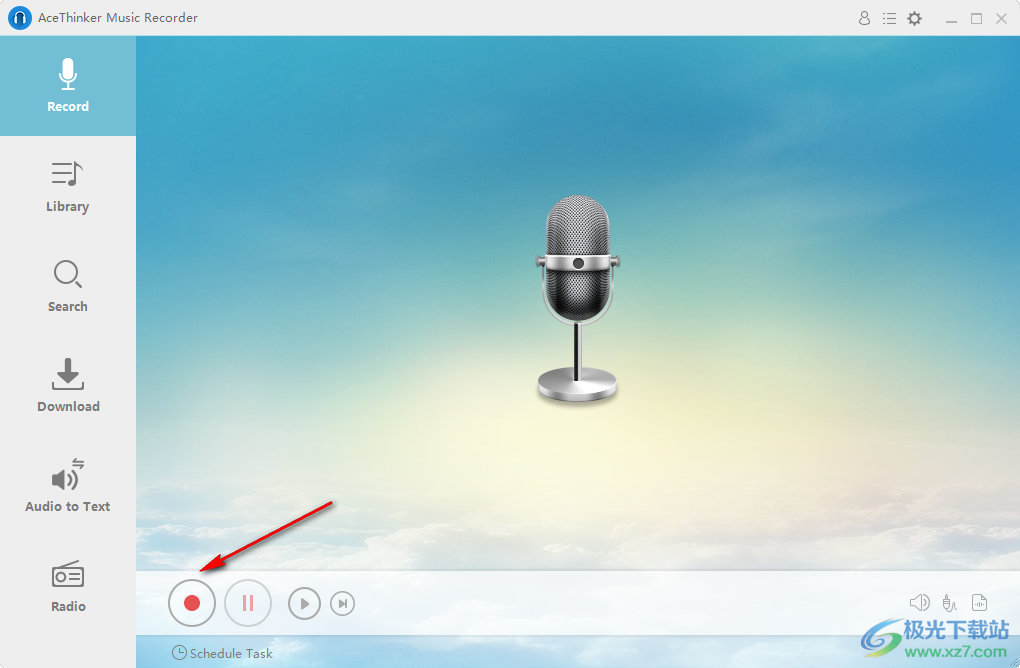Open the task list menu
Image resolution: width=1020 pixels, height=668 pixels.
coord(889,17)
